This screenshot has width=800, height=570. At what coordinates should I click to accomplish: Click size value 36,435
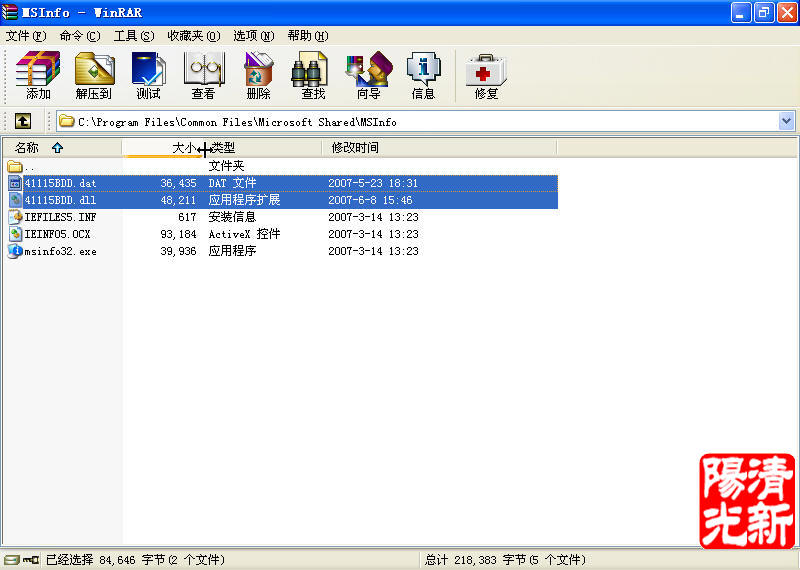tap(178, 183)
